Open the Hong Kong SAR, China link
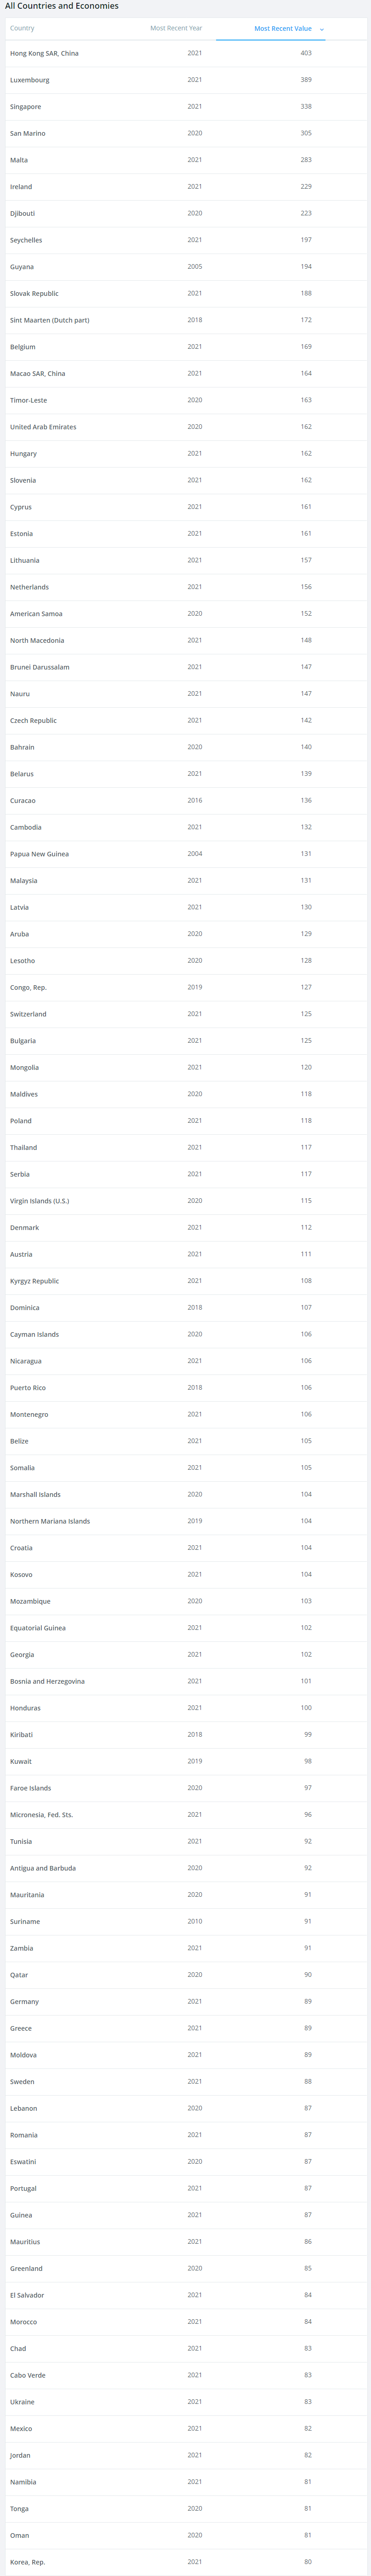371x2576 pixels. click(x=44, y=53)
